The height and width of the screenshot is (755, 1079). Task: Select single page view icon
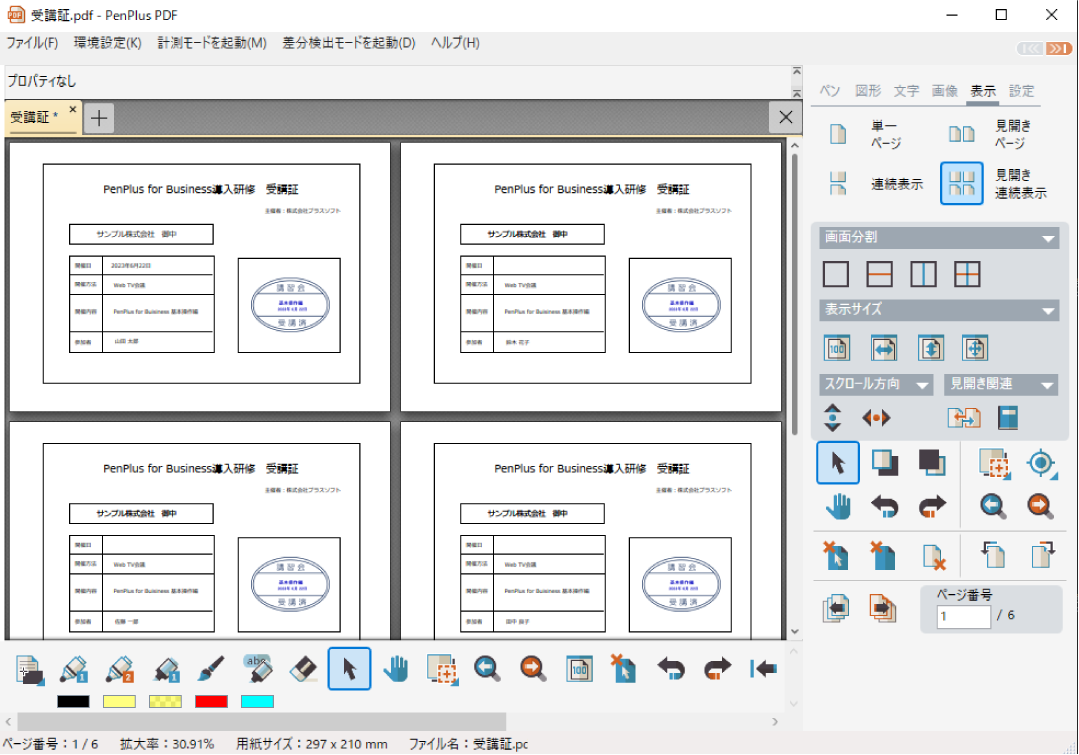coord(837,134)
